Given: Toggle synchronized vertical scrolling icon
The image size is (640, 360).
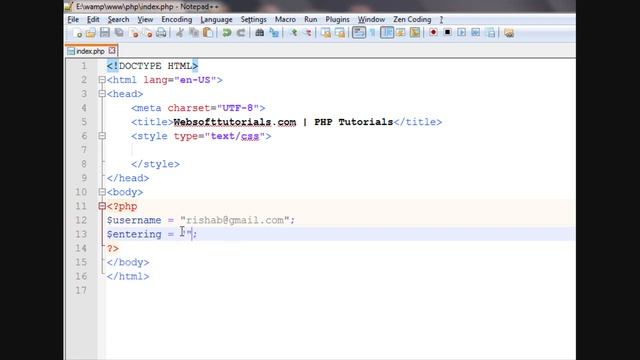Looking at the screenshot, I should (326, 33).
